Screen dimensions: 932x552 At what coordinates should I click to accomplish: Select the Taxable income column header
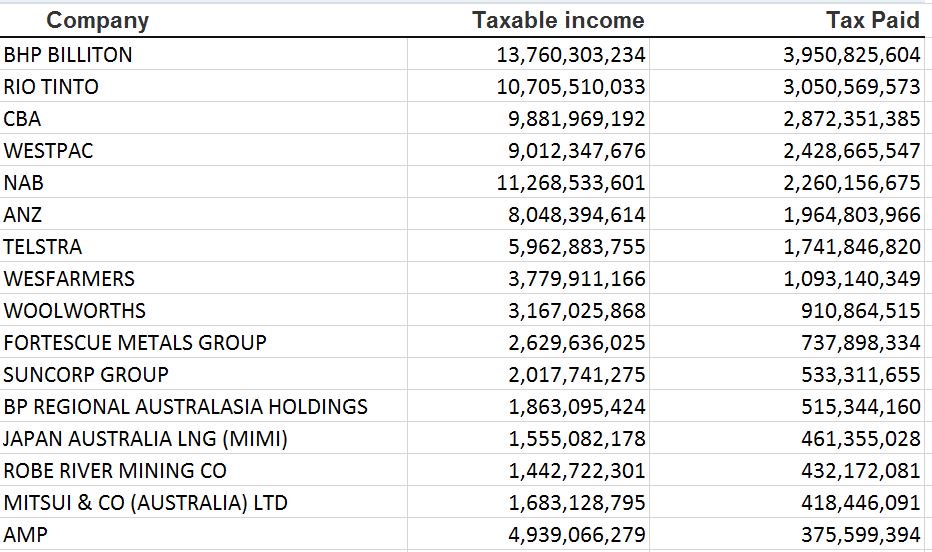[x=558, y=20]
